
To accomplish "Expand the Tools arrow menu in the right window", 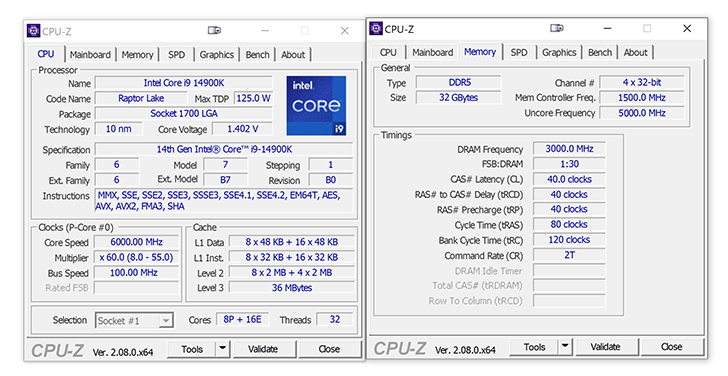I will pyautogui.click(x=565, y=346).
